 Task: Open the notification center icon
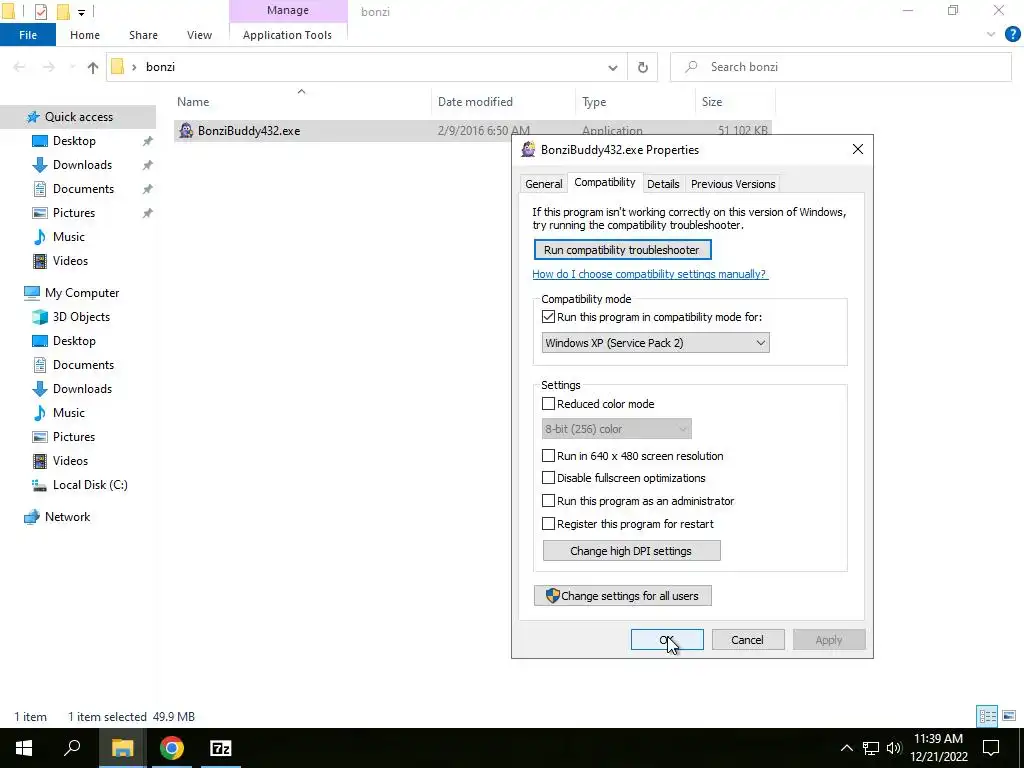click(991, 748)
